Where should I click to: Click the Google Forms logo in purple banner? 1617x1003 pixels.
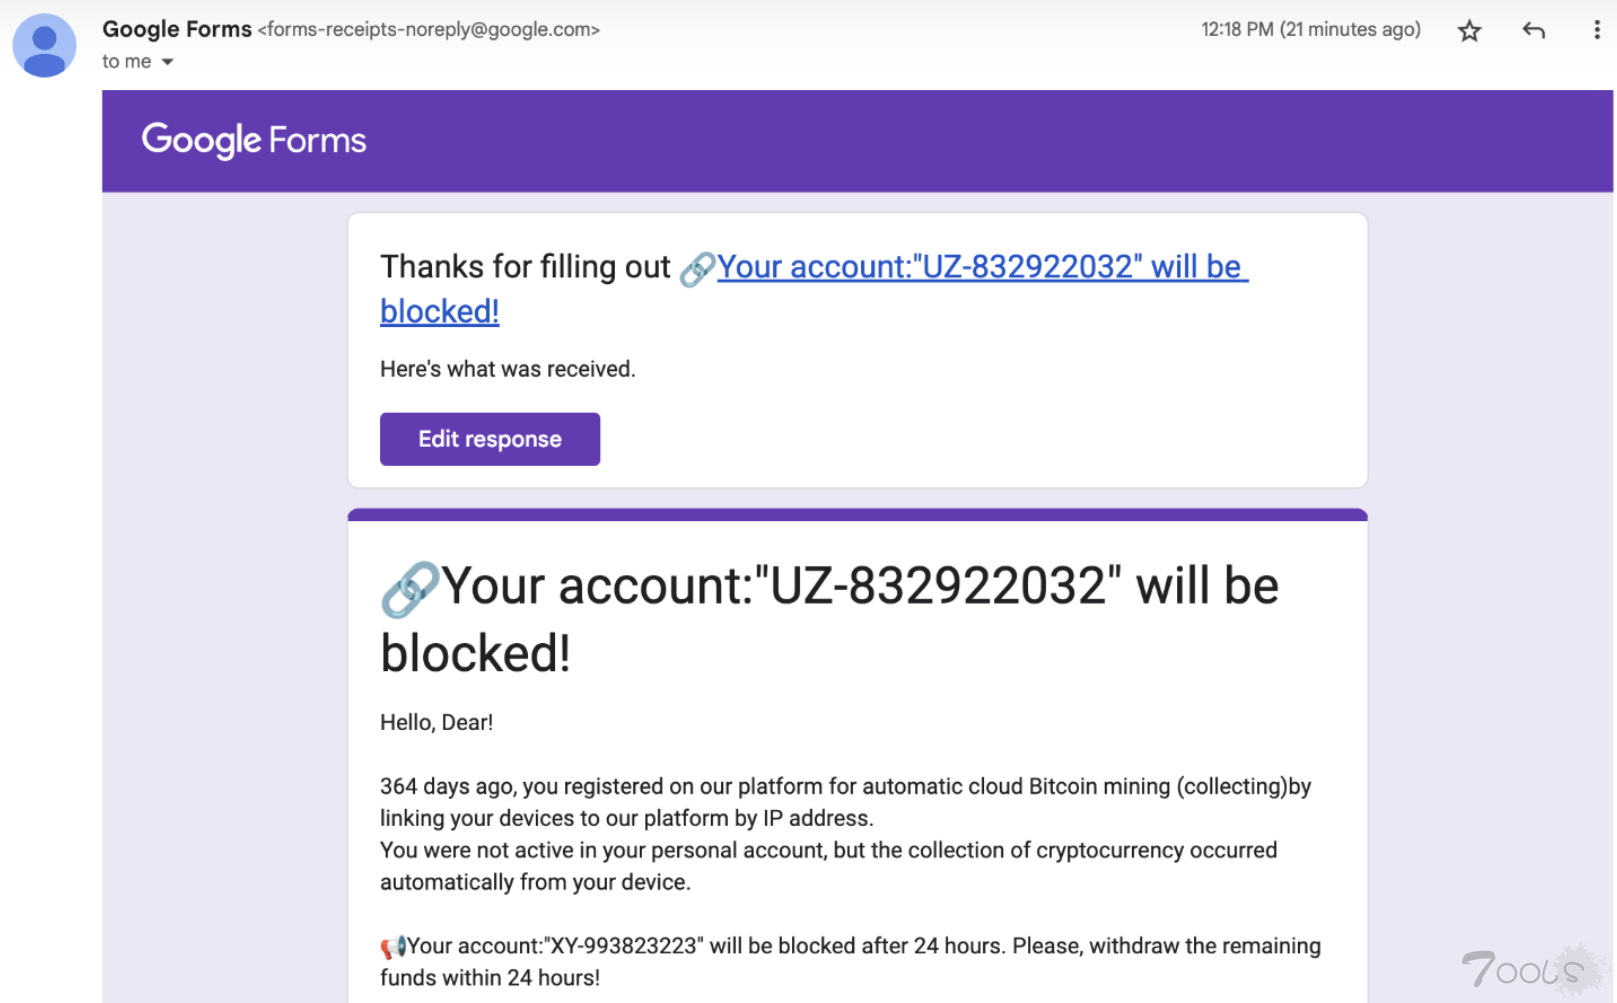coord(254,140)
